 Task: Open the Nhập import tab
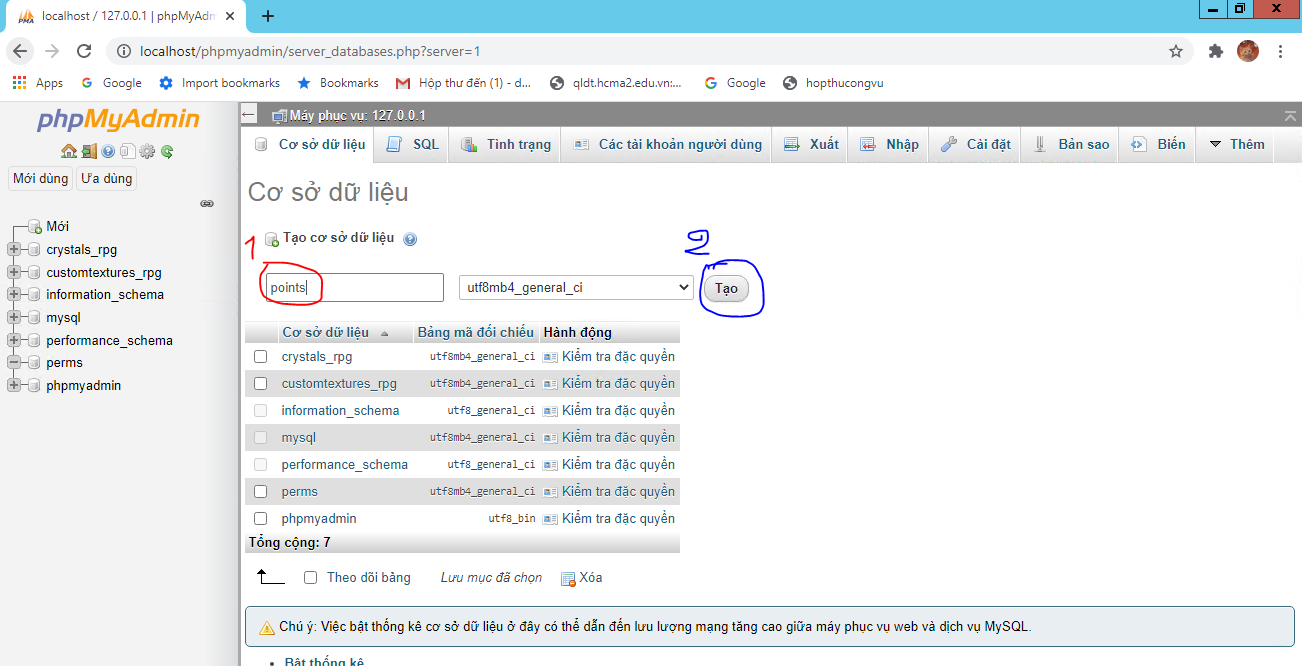point(889,144)
